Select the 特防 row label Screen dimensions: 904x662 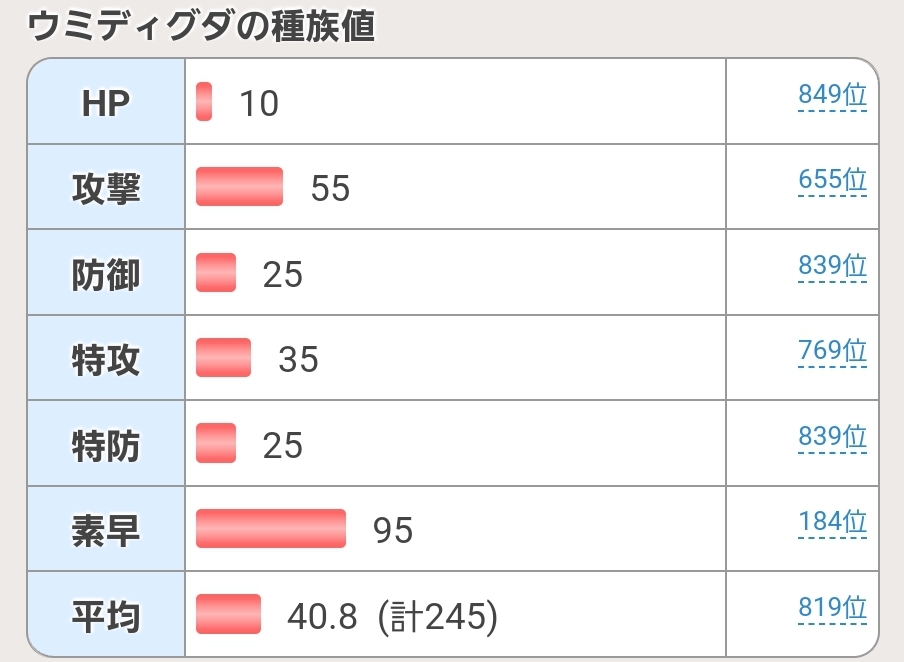pos(106,445)
